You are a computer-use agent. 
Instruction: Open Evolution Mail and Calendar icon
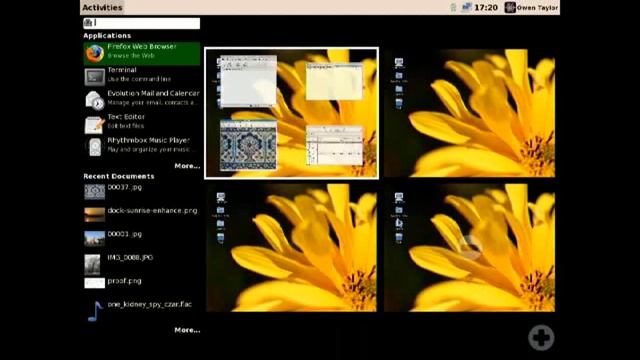tap(95, 100)
